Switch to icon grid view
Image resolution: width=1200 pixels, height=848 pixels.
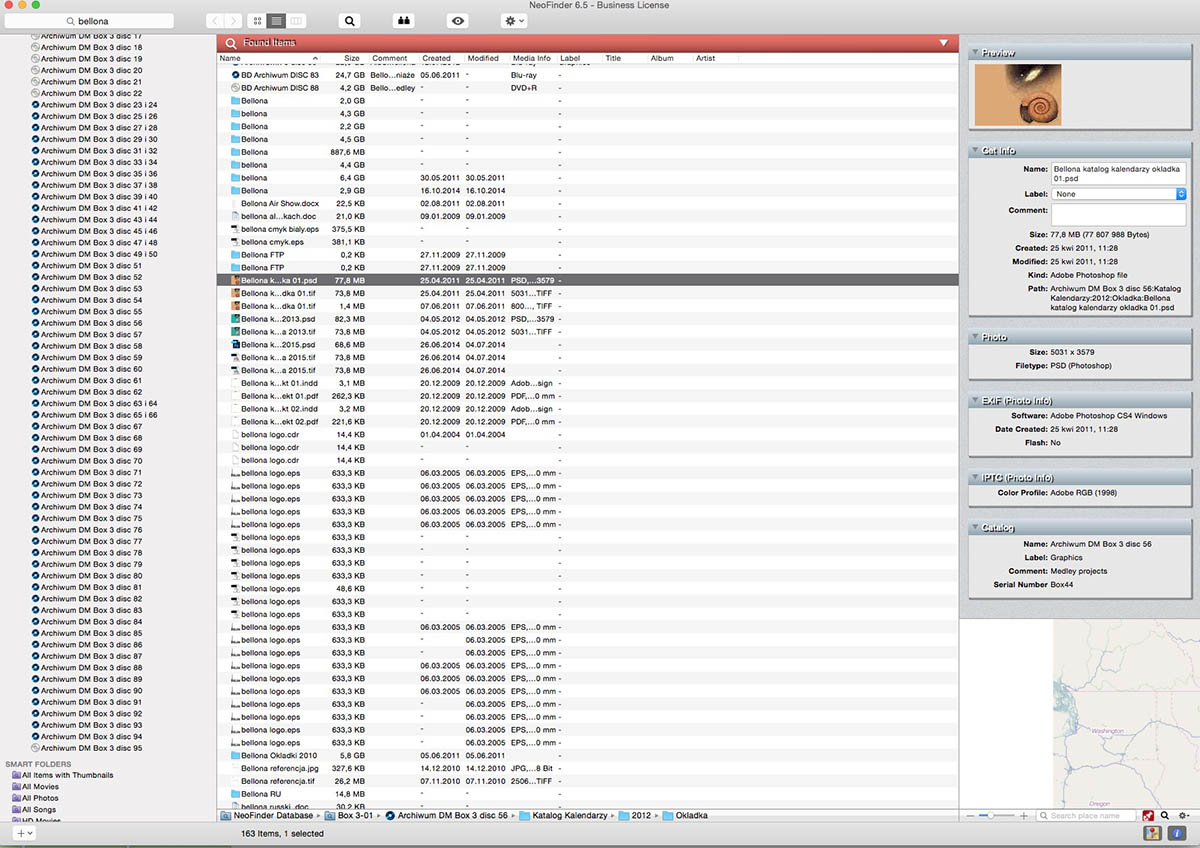tap(257, 20)
